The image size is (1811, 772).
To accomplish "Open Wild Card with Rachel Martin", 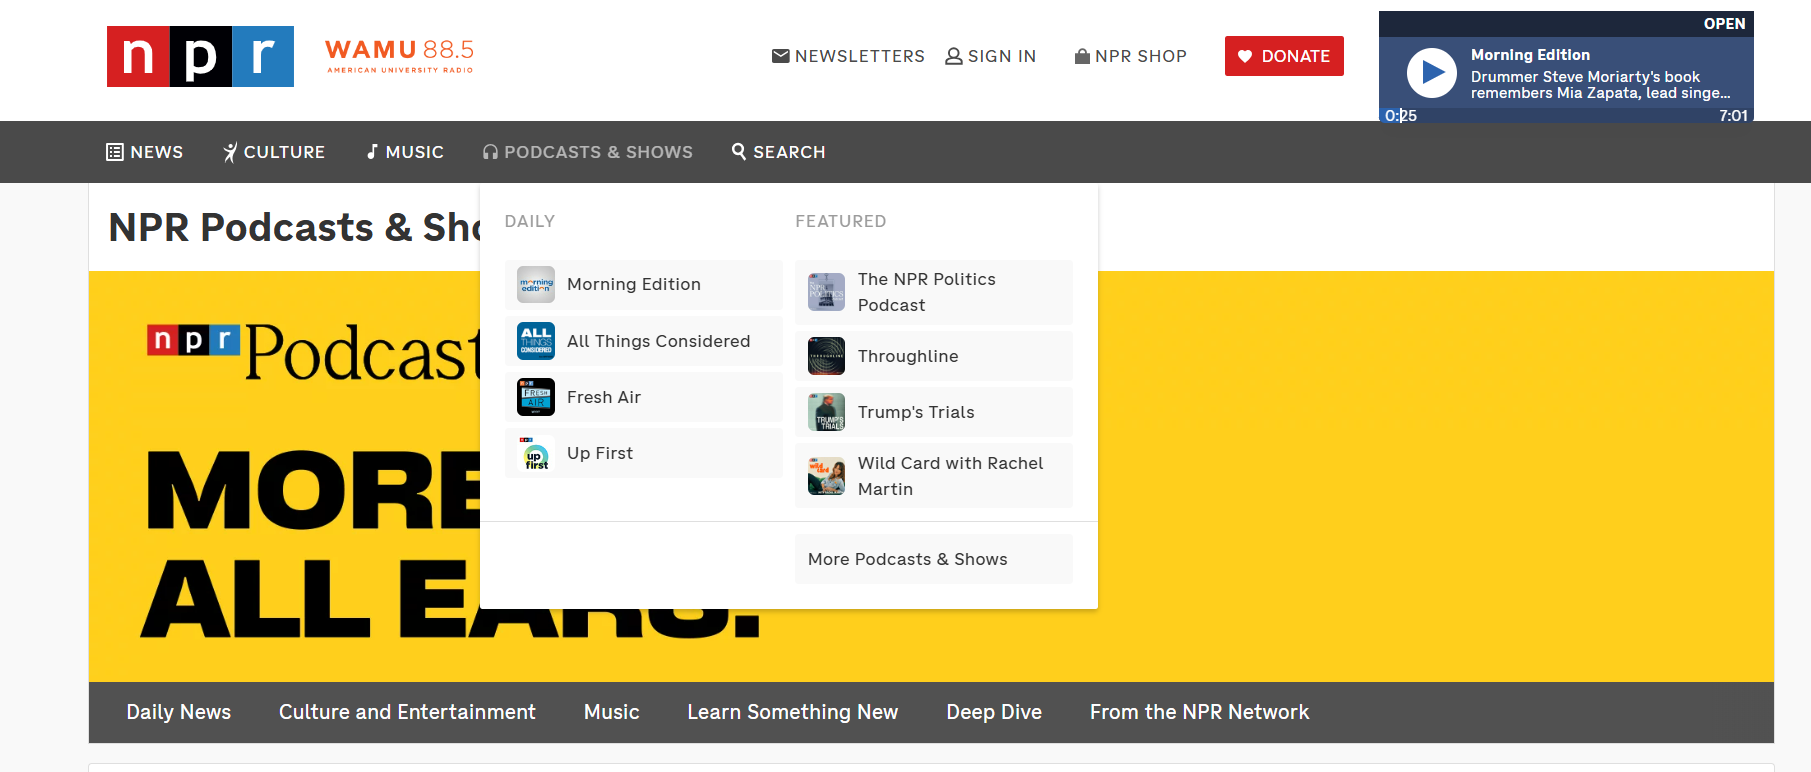I will tap(934, 476).
